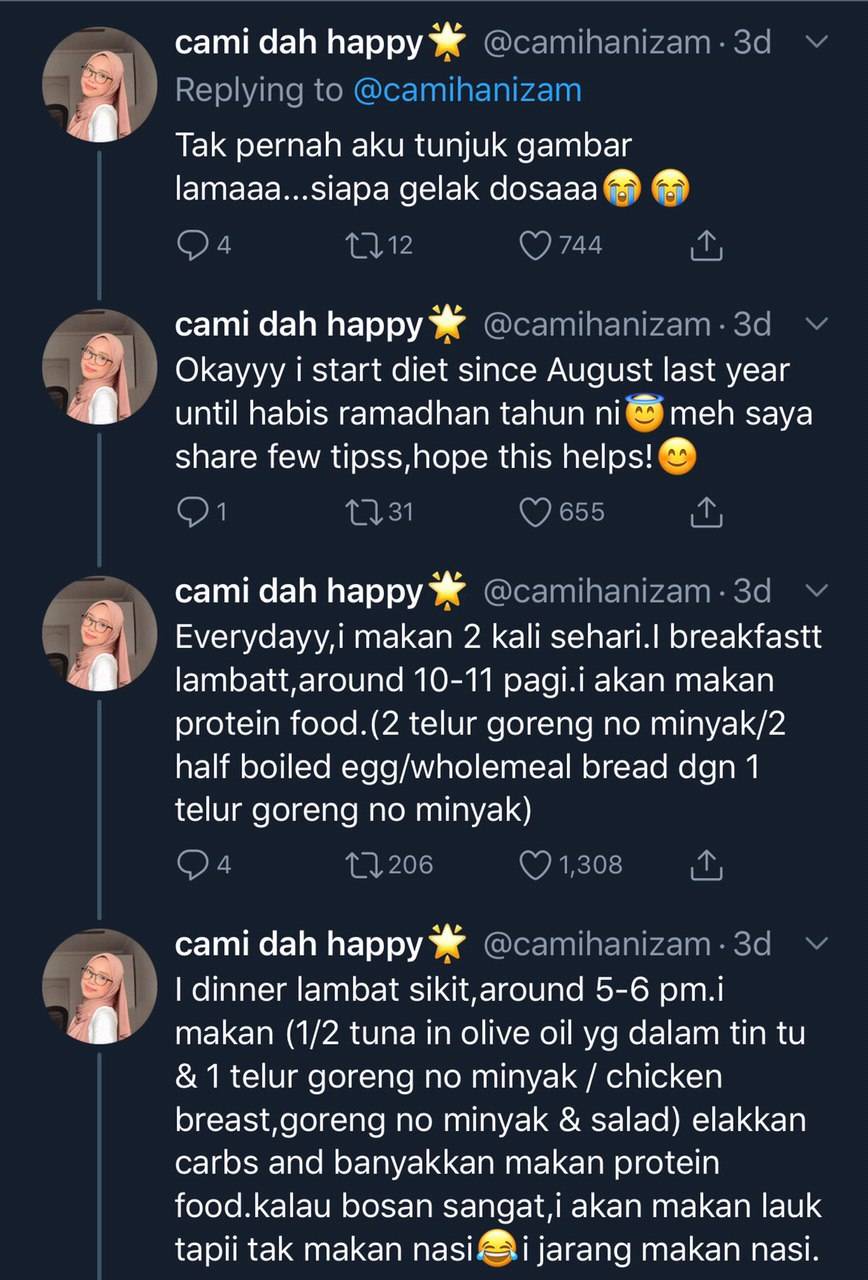
Task: Open the first tweet's options chevron
Action: click(817, 43)
